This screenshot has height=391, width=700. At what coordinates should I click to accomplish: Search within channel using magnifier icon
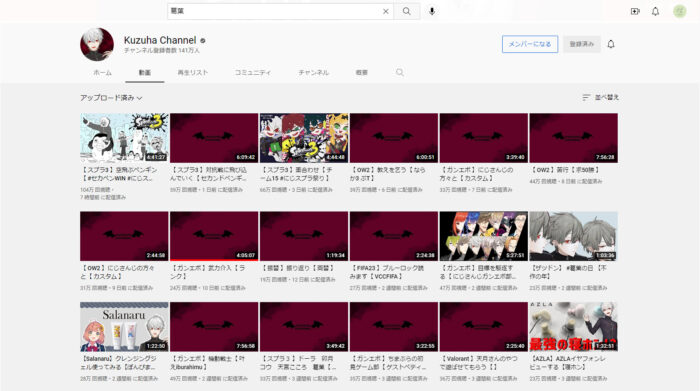(x=400, y=72)
